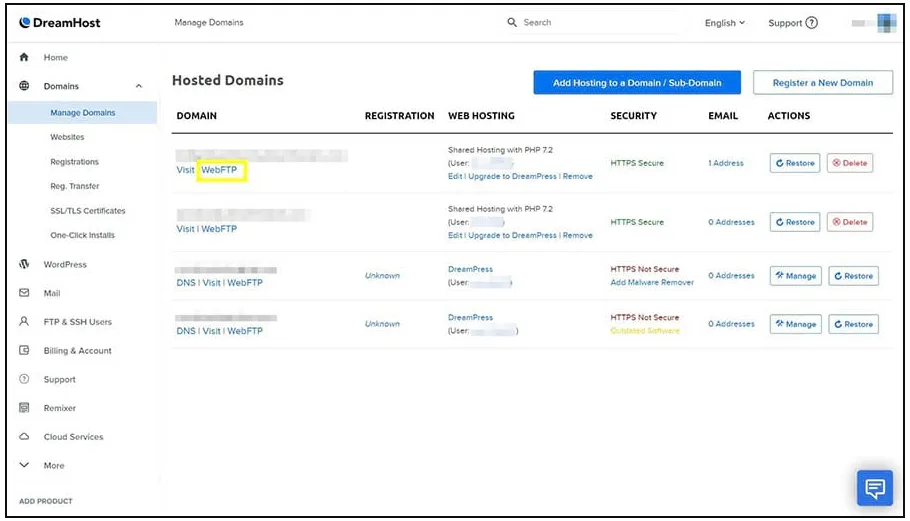The image size is (910, 521).
Task: Open WordPress menu label
Action: click(x=65, y=264)
